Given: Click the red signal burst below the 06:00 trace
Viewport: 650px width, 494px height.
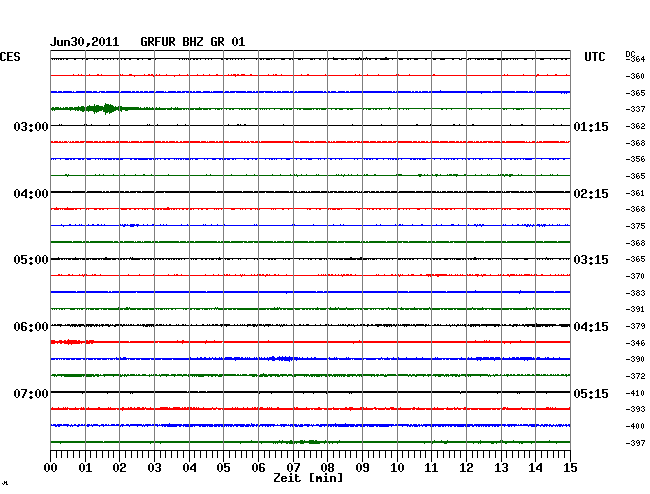Looking at the screenshot, I should (x=73, y=342).
